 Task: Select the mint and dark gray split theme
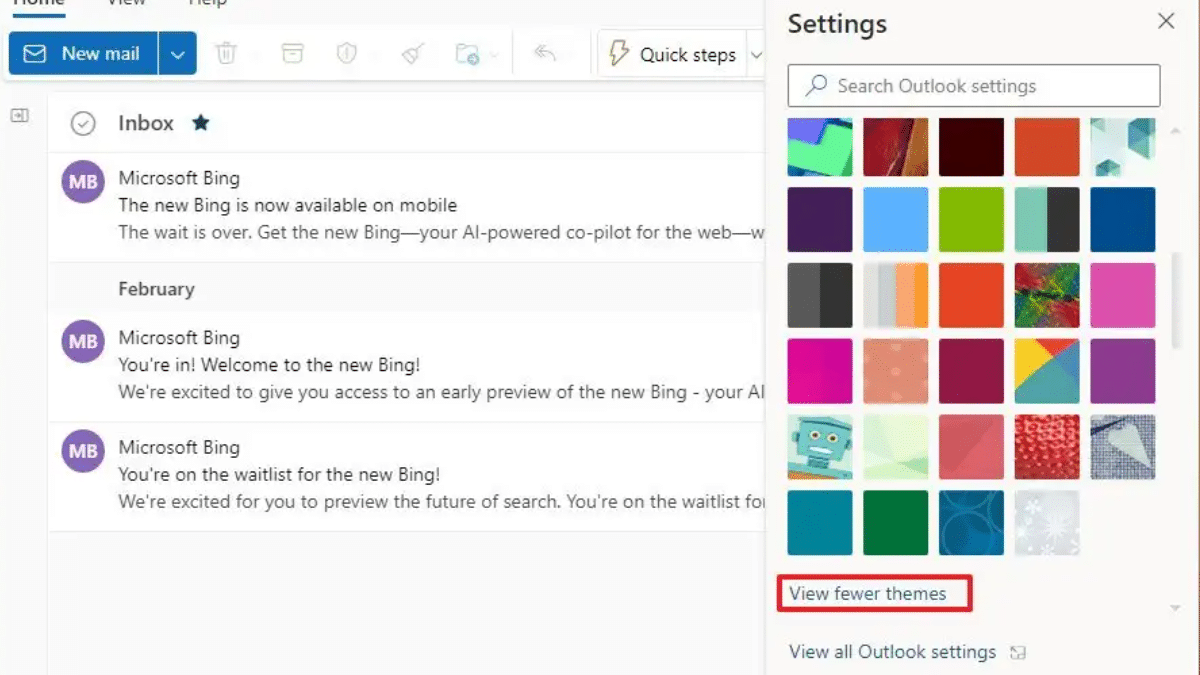[1047, 219]
